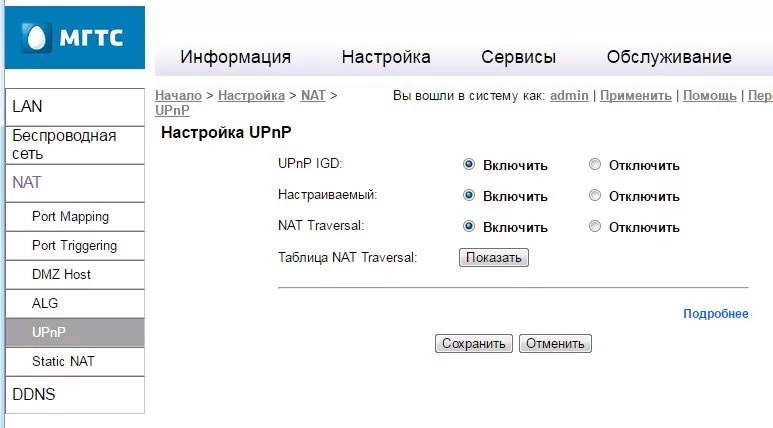Viewport: 773px width, 428px height.
Task: Expand the LAN sidebar section
Action: pos(75,107)
